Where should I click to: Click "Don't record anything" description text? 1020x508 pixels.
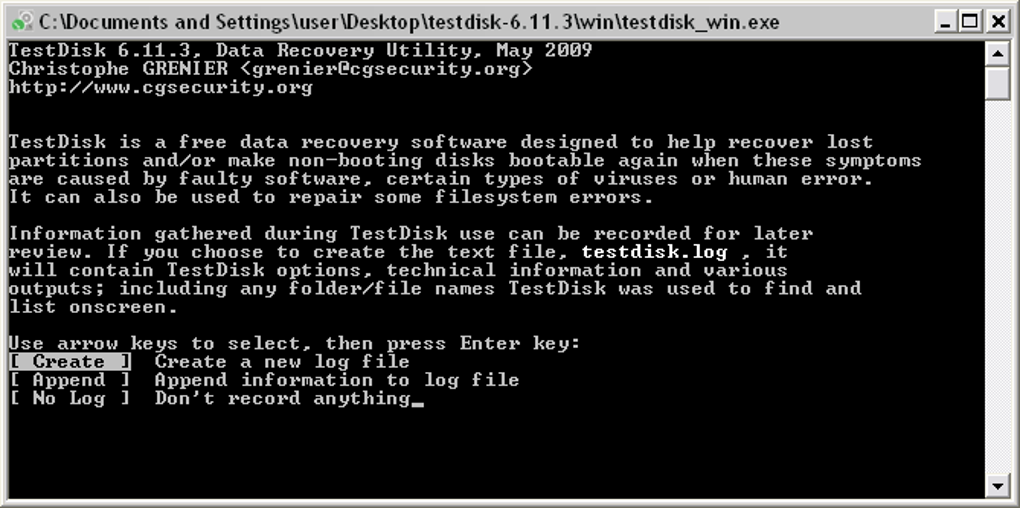coord(282,398)
